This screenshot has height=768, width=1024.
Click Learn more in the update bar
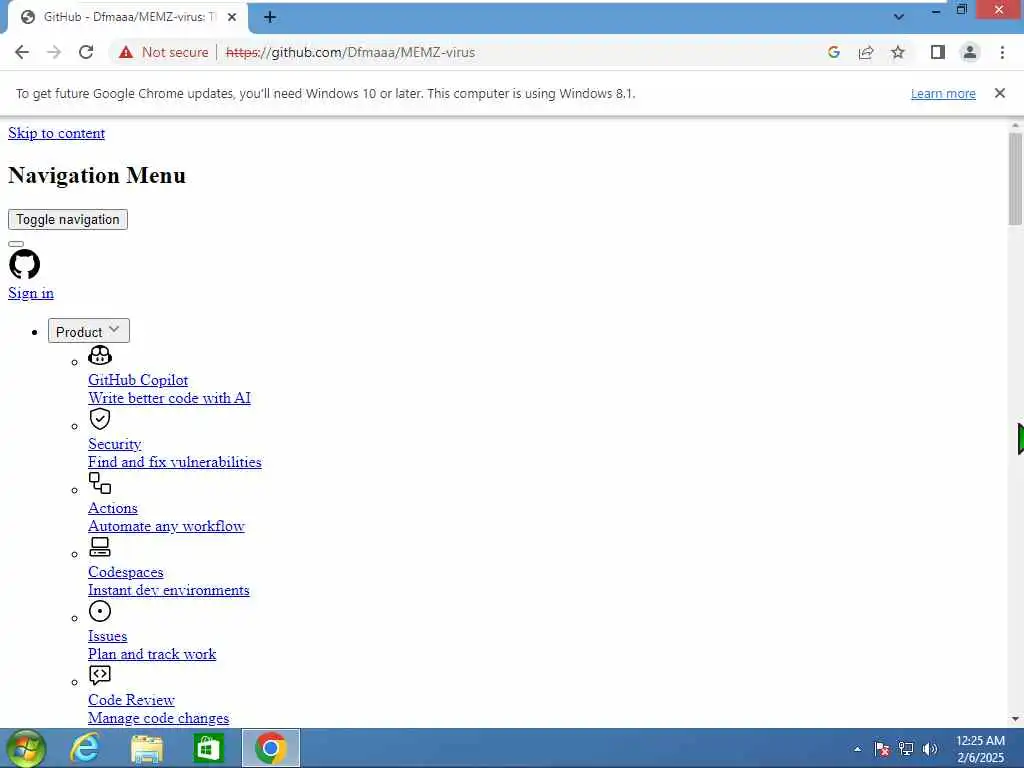pos(943,93)
